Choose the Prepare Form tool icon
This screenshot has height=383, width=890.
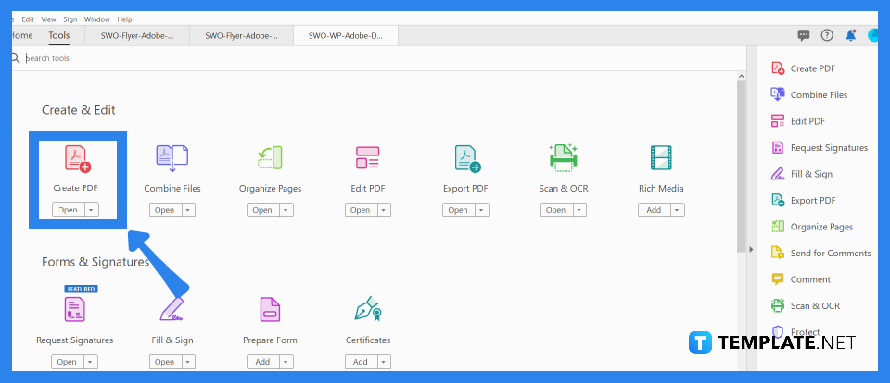tap(270, 310)
